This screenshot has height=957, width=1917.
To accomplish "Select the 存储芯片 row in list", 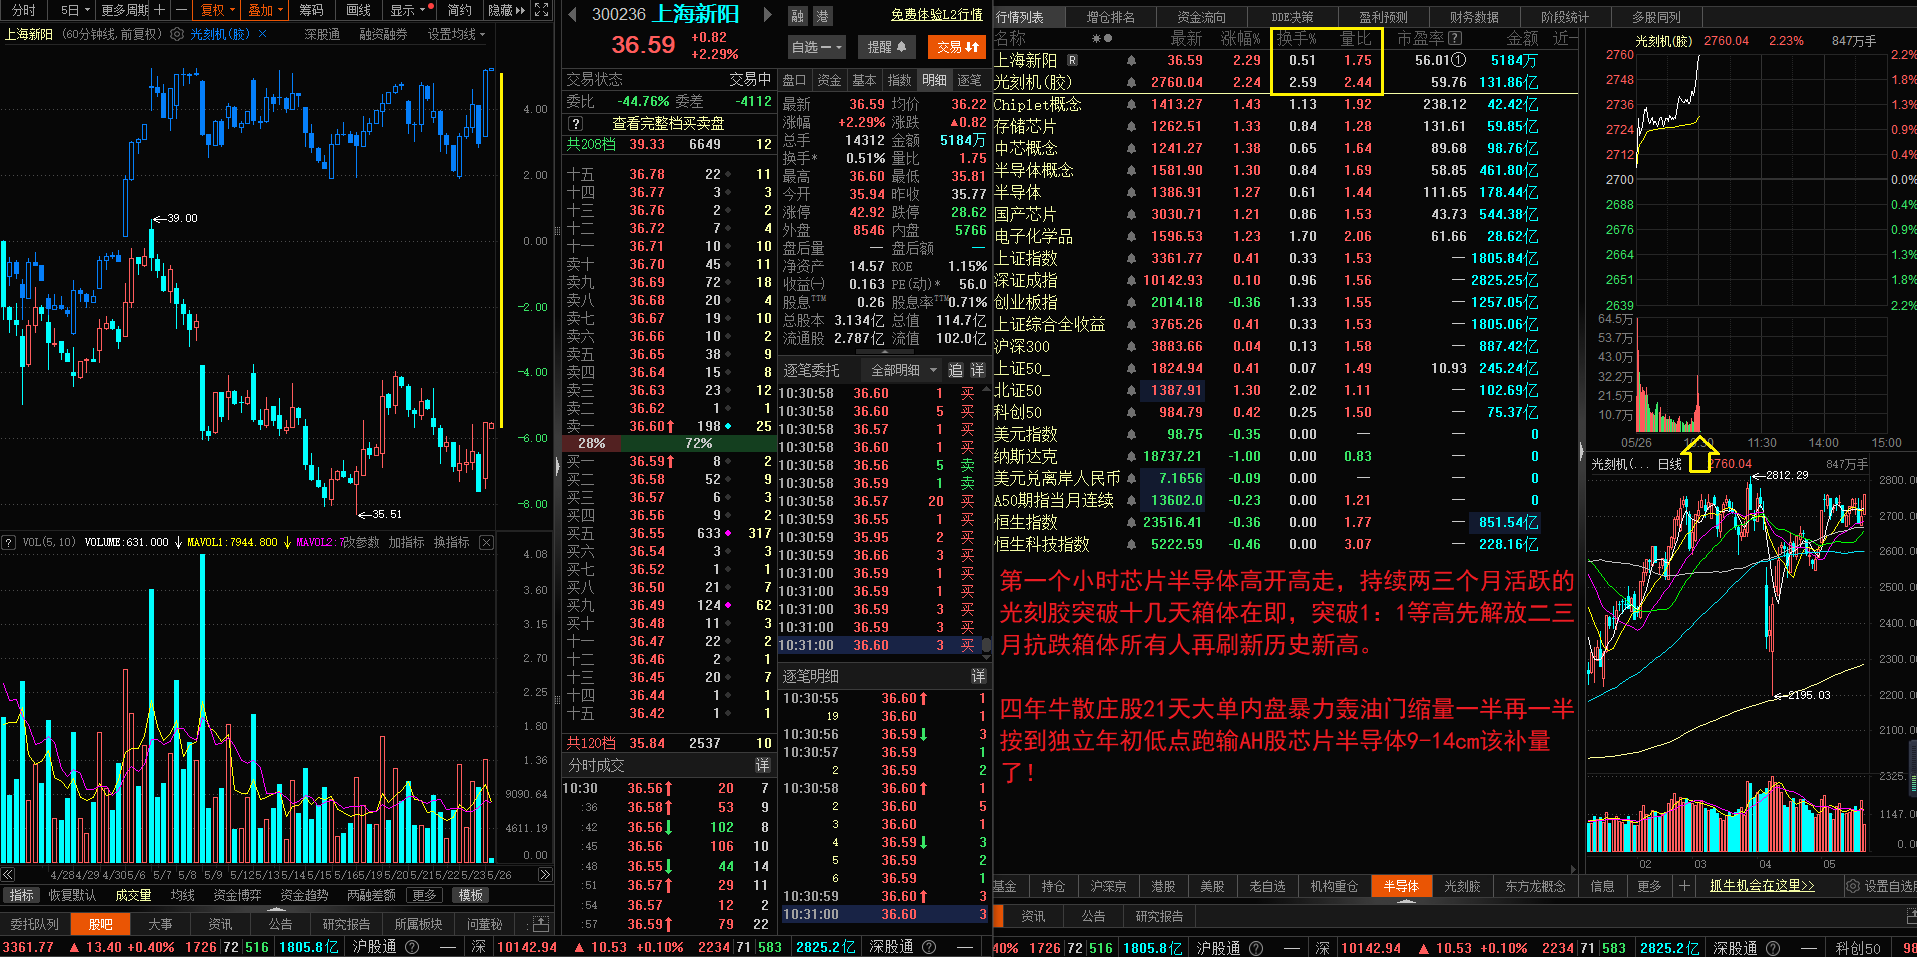I will point(1285,126).
